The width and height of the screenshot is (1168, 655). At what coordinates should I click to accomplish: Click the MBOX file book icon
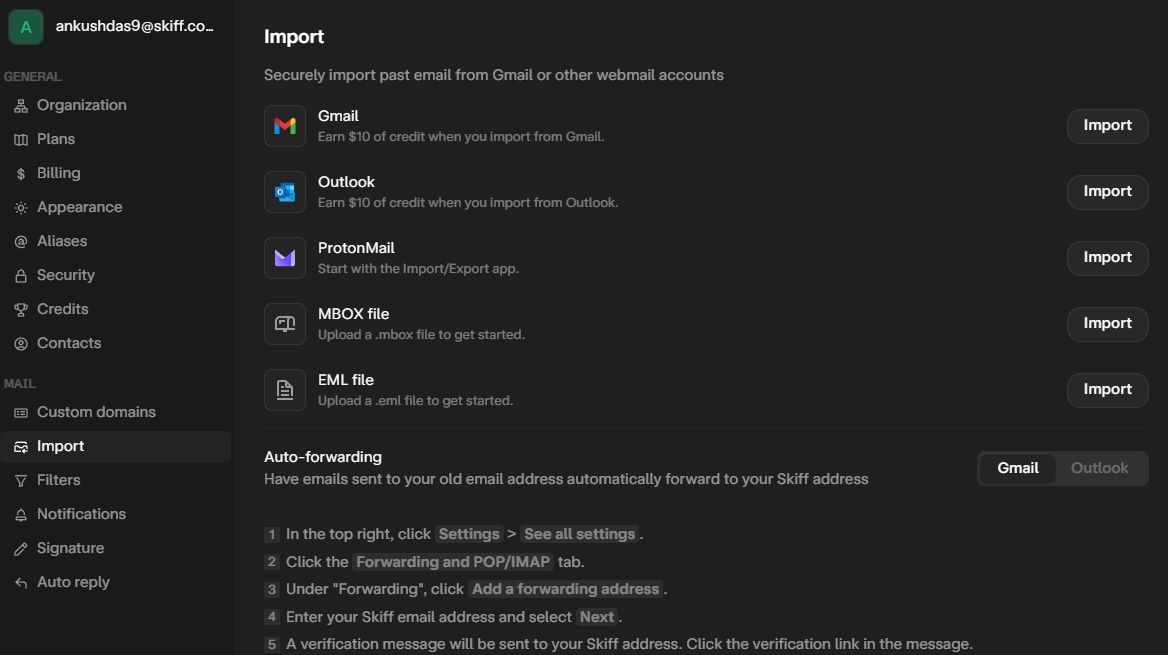pyautogui.click(x=284, y=323)
